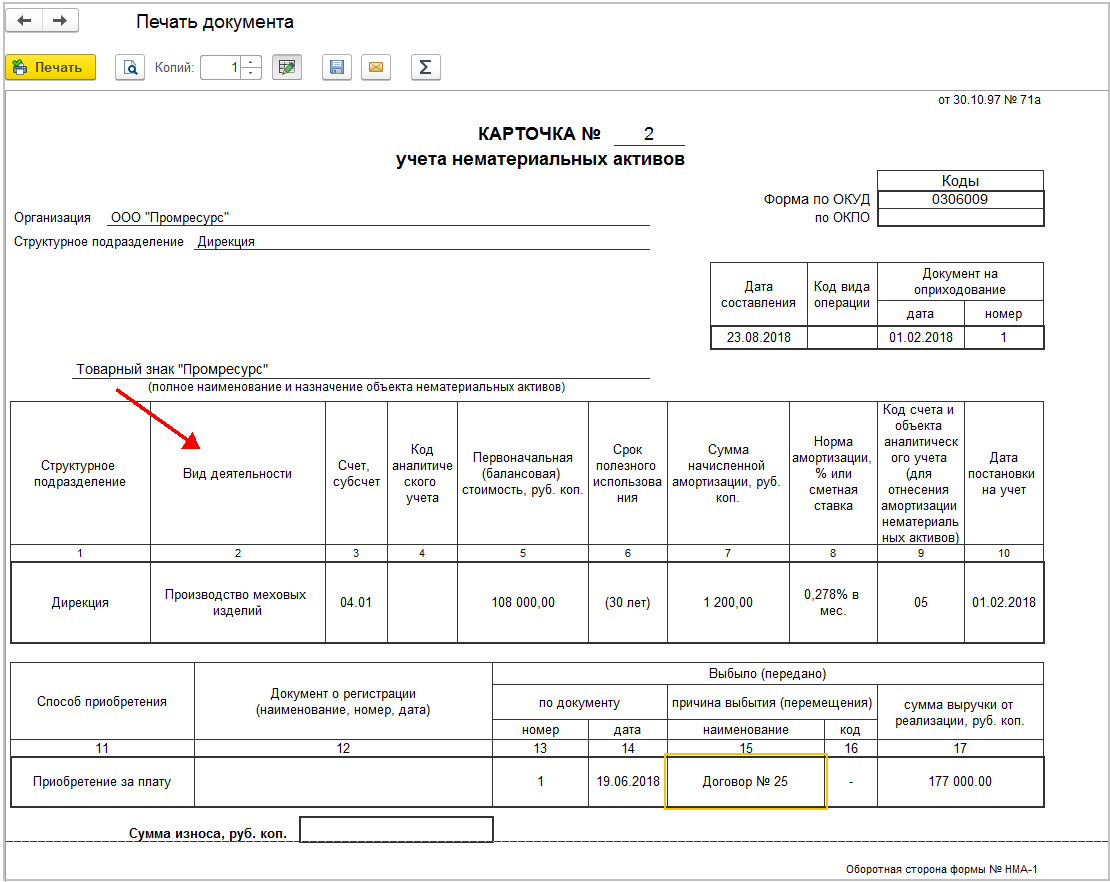Select the revenue amount 177 000.00
The height and width of the screenshot is (882, 1110).
pyautogui.click(x=960, y=781)
